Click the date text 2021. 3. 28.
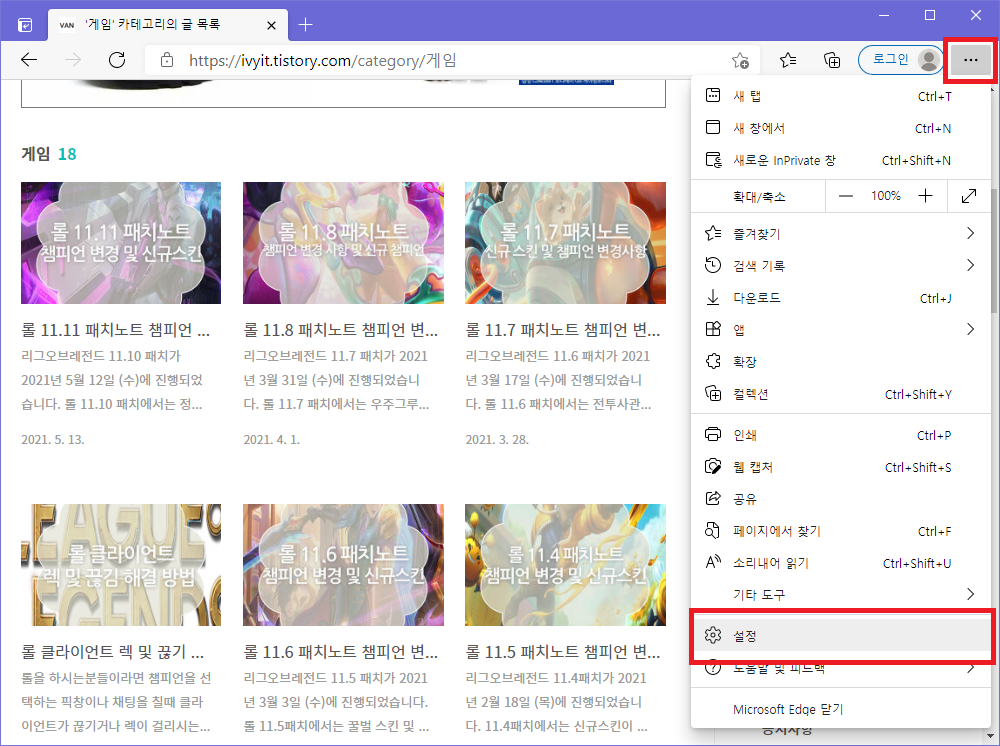Screen dimensions: 1000x746 [497, 439]
